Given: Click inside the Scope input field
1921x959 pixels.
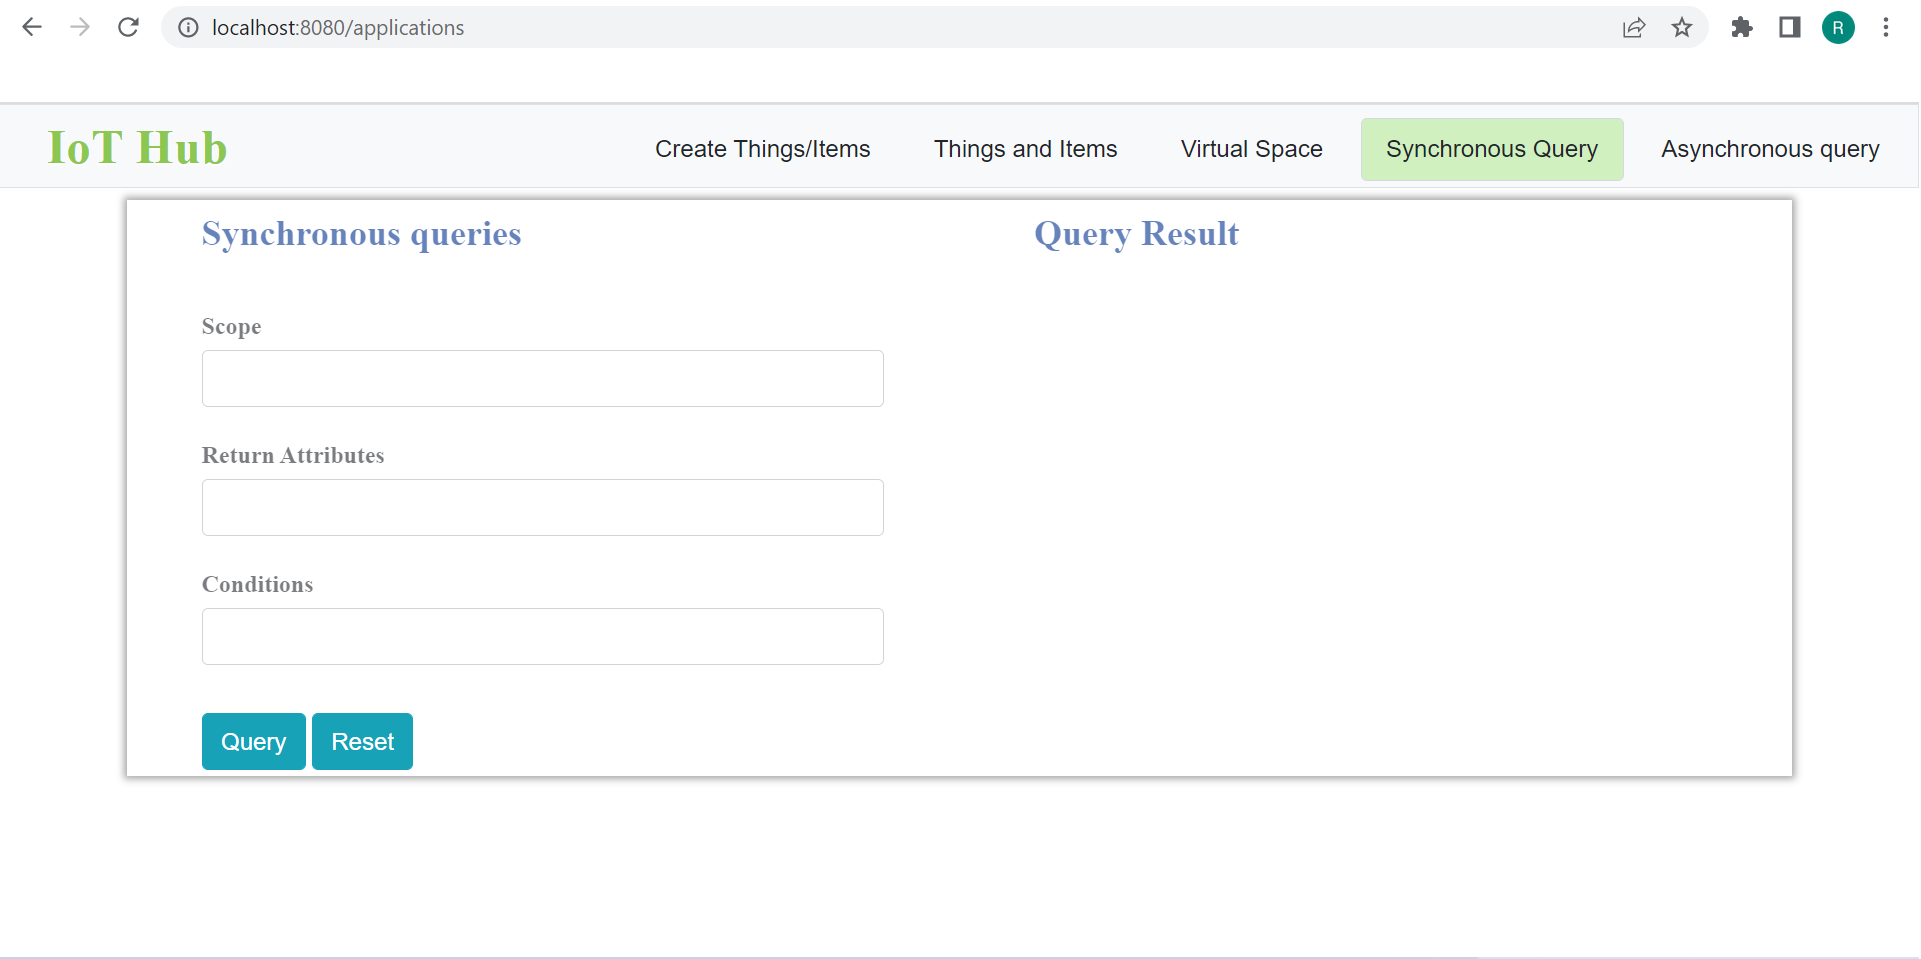Looking at the screenshot, I should tap(542, 378).
